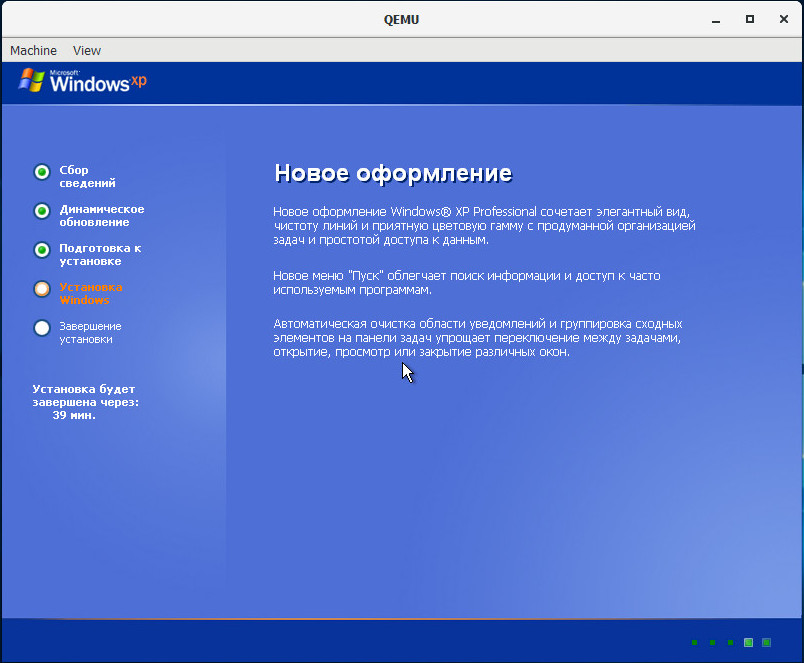Click 'Установка будет завершена через:' text
Image resolution: width=804 pixels, height=663 pixels.
pos(86,396)
